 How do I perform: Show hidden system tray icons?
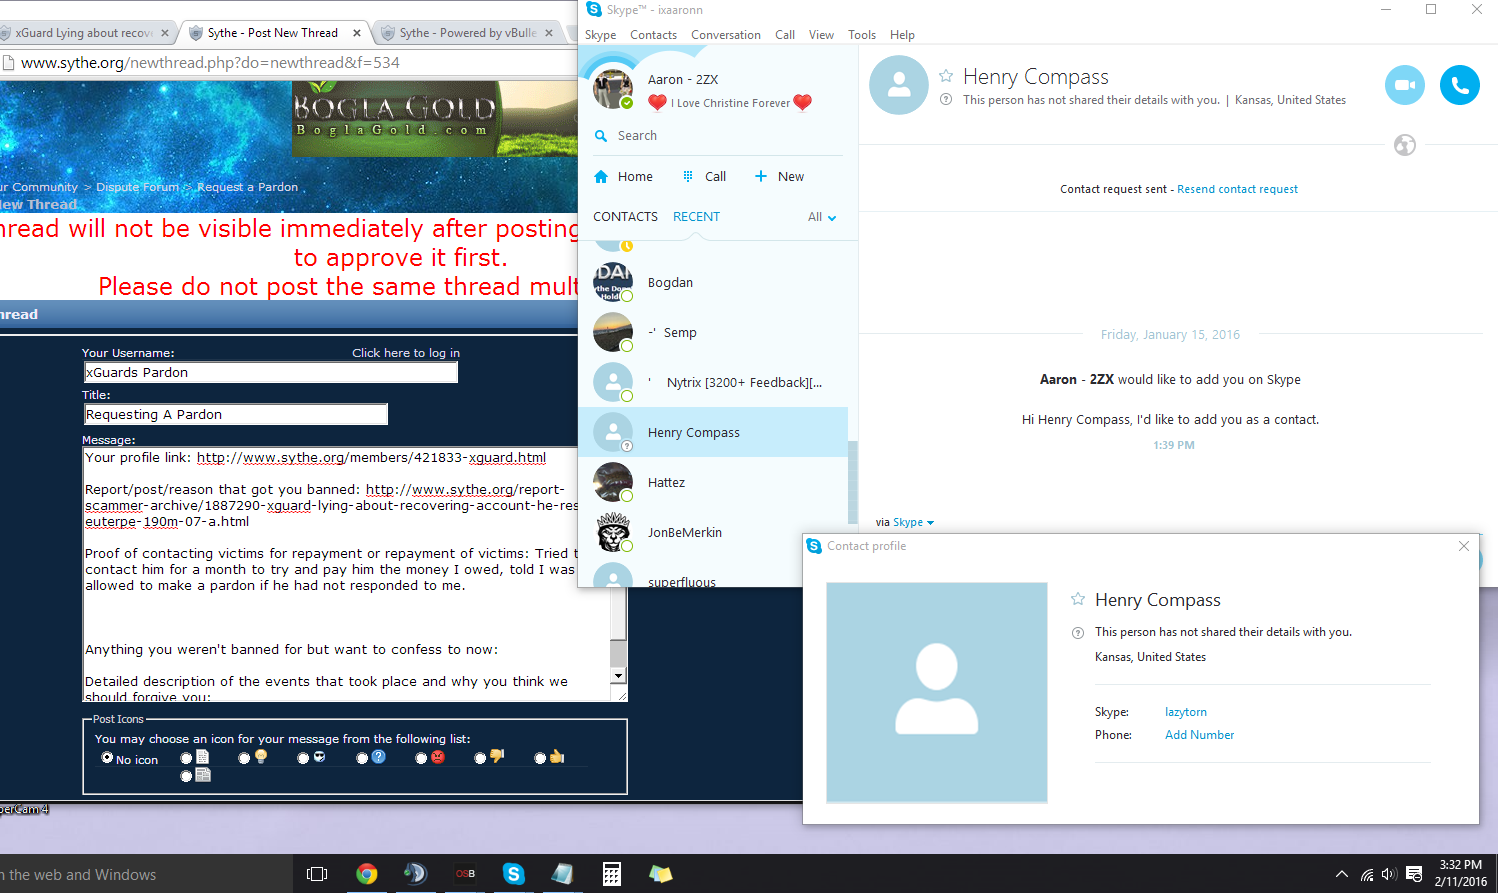[1341, 874]
